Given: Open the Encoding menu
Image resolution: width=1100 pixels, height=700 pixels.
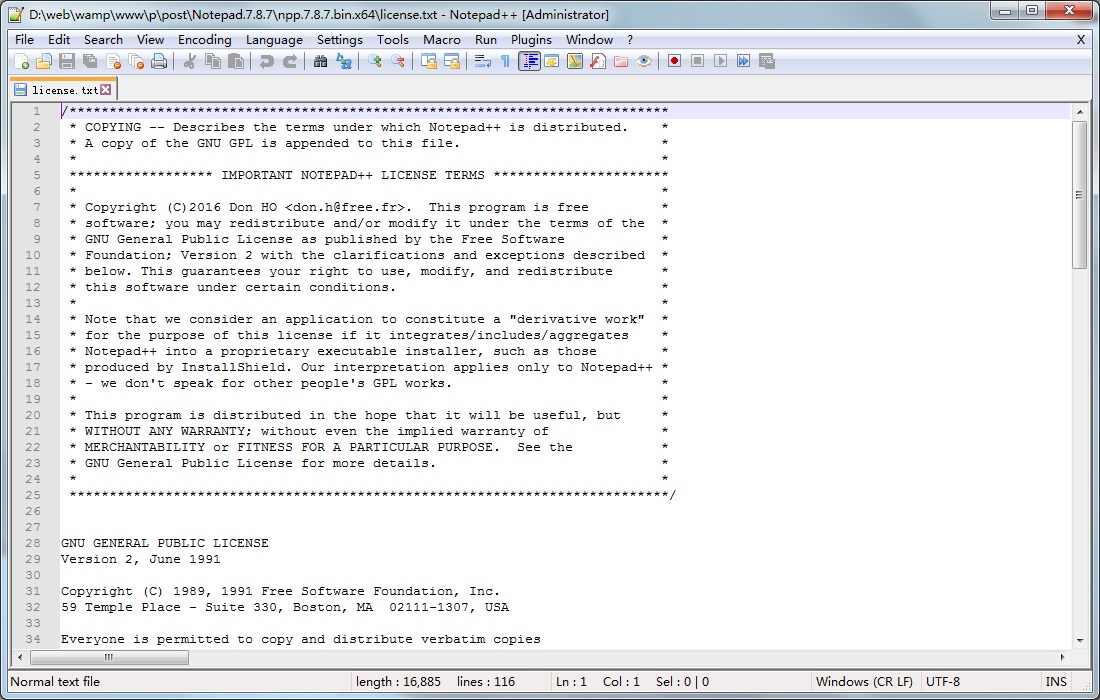Looking at the screenshot, I should tap(205, 40).
